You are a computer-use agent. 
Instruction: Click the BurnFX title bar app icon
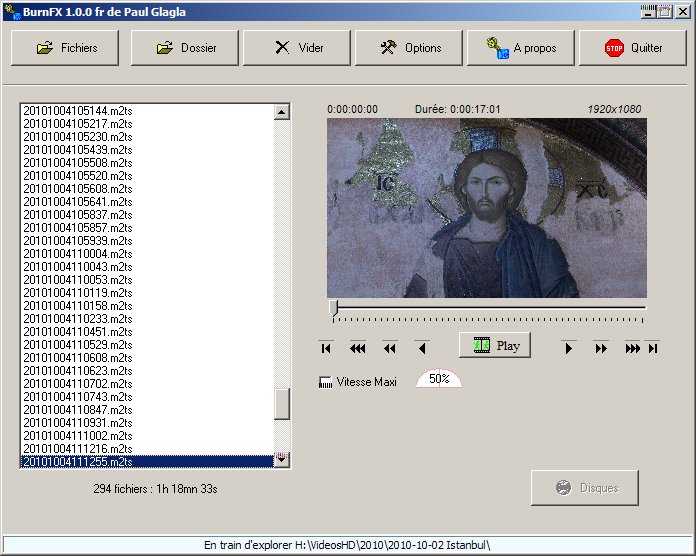12,12
